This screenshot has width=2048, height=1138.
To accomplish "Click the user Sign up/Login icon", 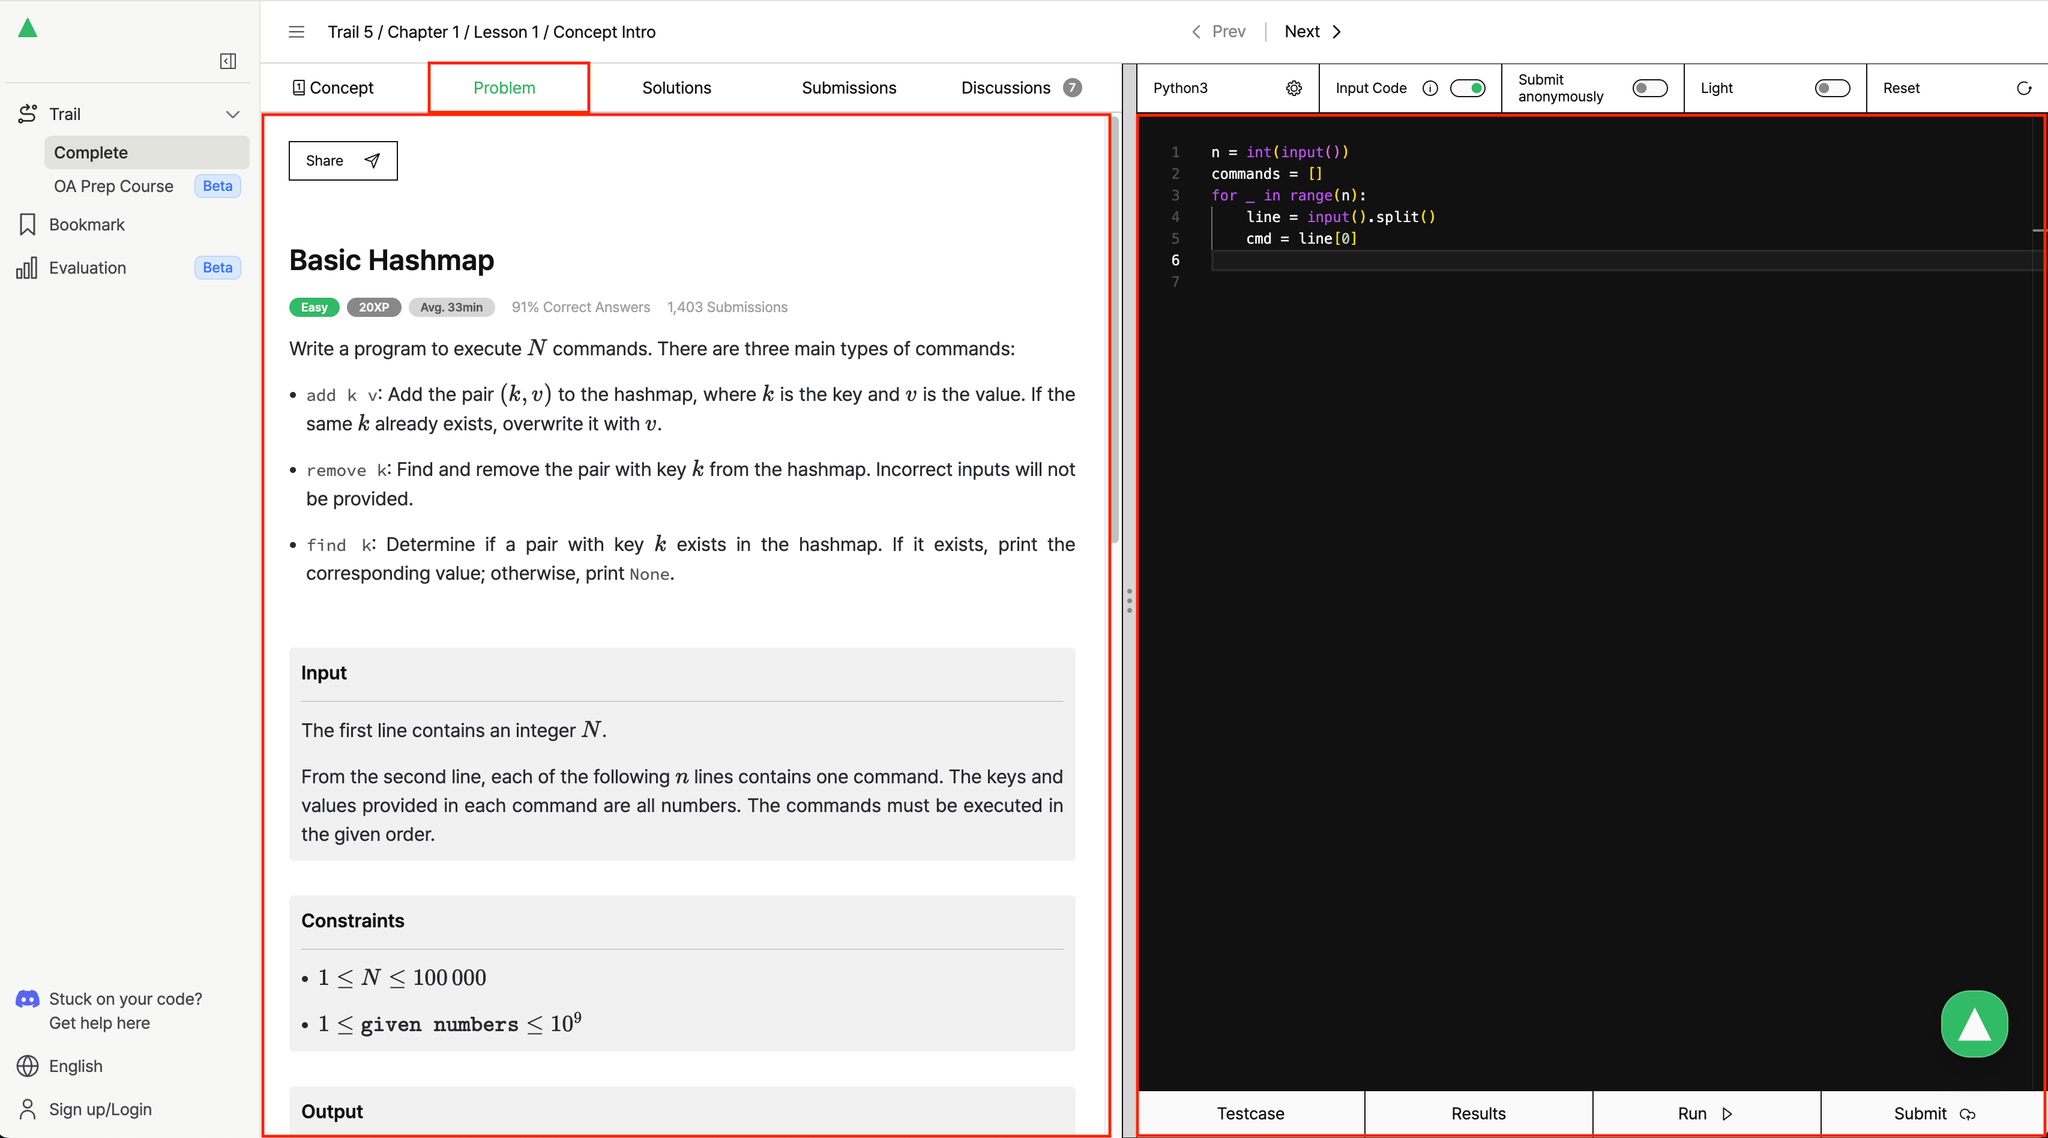I will pos(28,1109).
